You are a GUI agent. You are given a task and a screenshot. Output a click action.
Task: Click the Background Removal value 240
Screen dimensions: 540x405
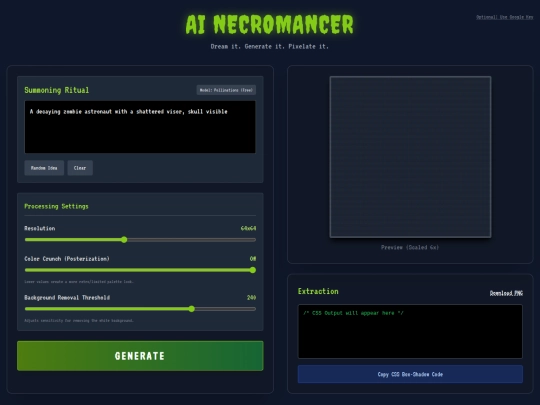[x=251, y=297]
